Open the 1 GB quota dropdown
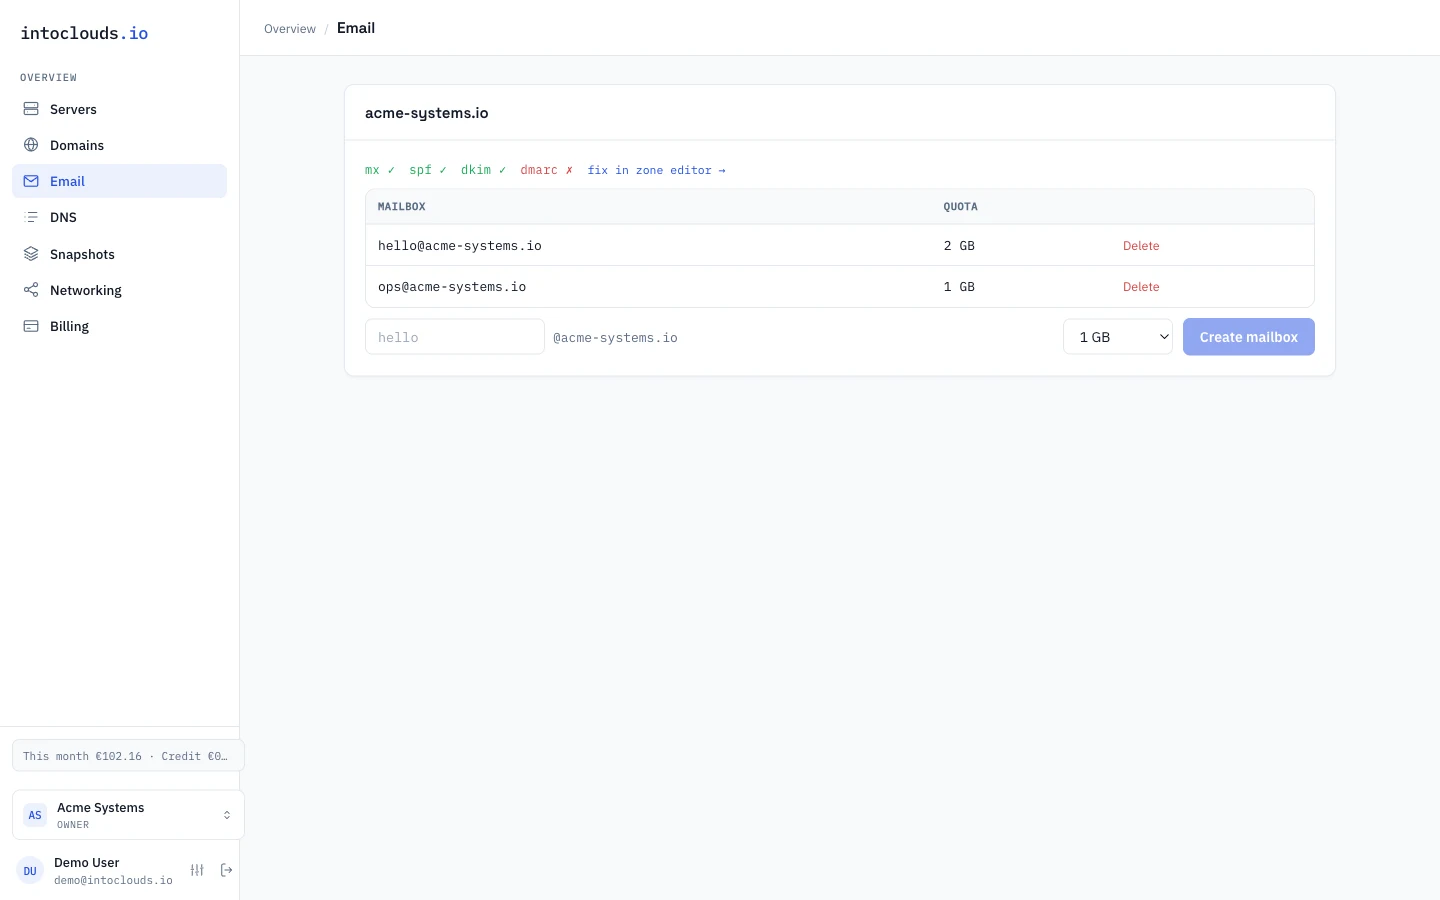The height and width of the screenshot is (900, 1440). [x=1118, y=337]
